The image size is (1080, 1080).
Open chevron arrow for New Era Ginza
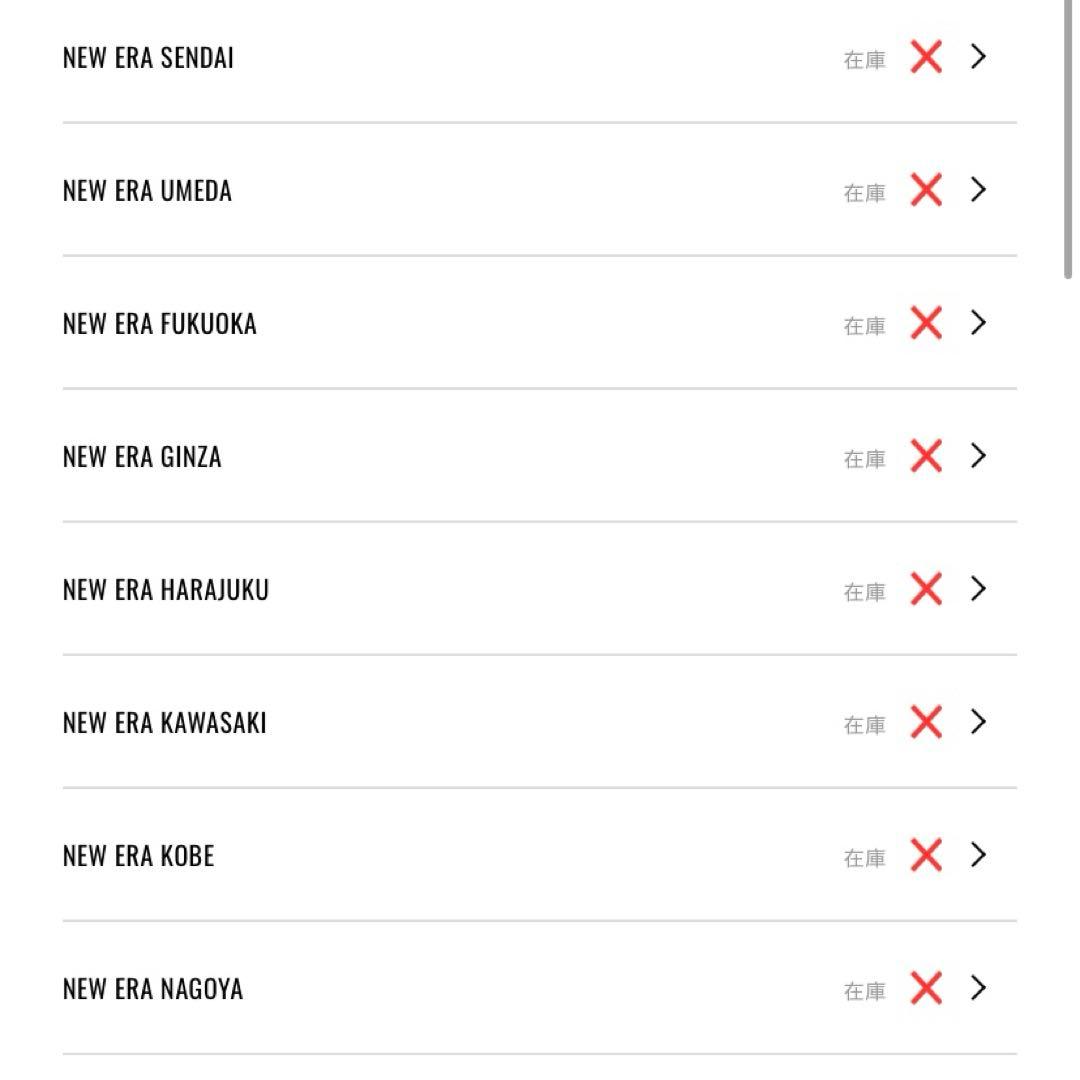[x=978, y=456]
